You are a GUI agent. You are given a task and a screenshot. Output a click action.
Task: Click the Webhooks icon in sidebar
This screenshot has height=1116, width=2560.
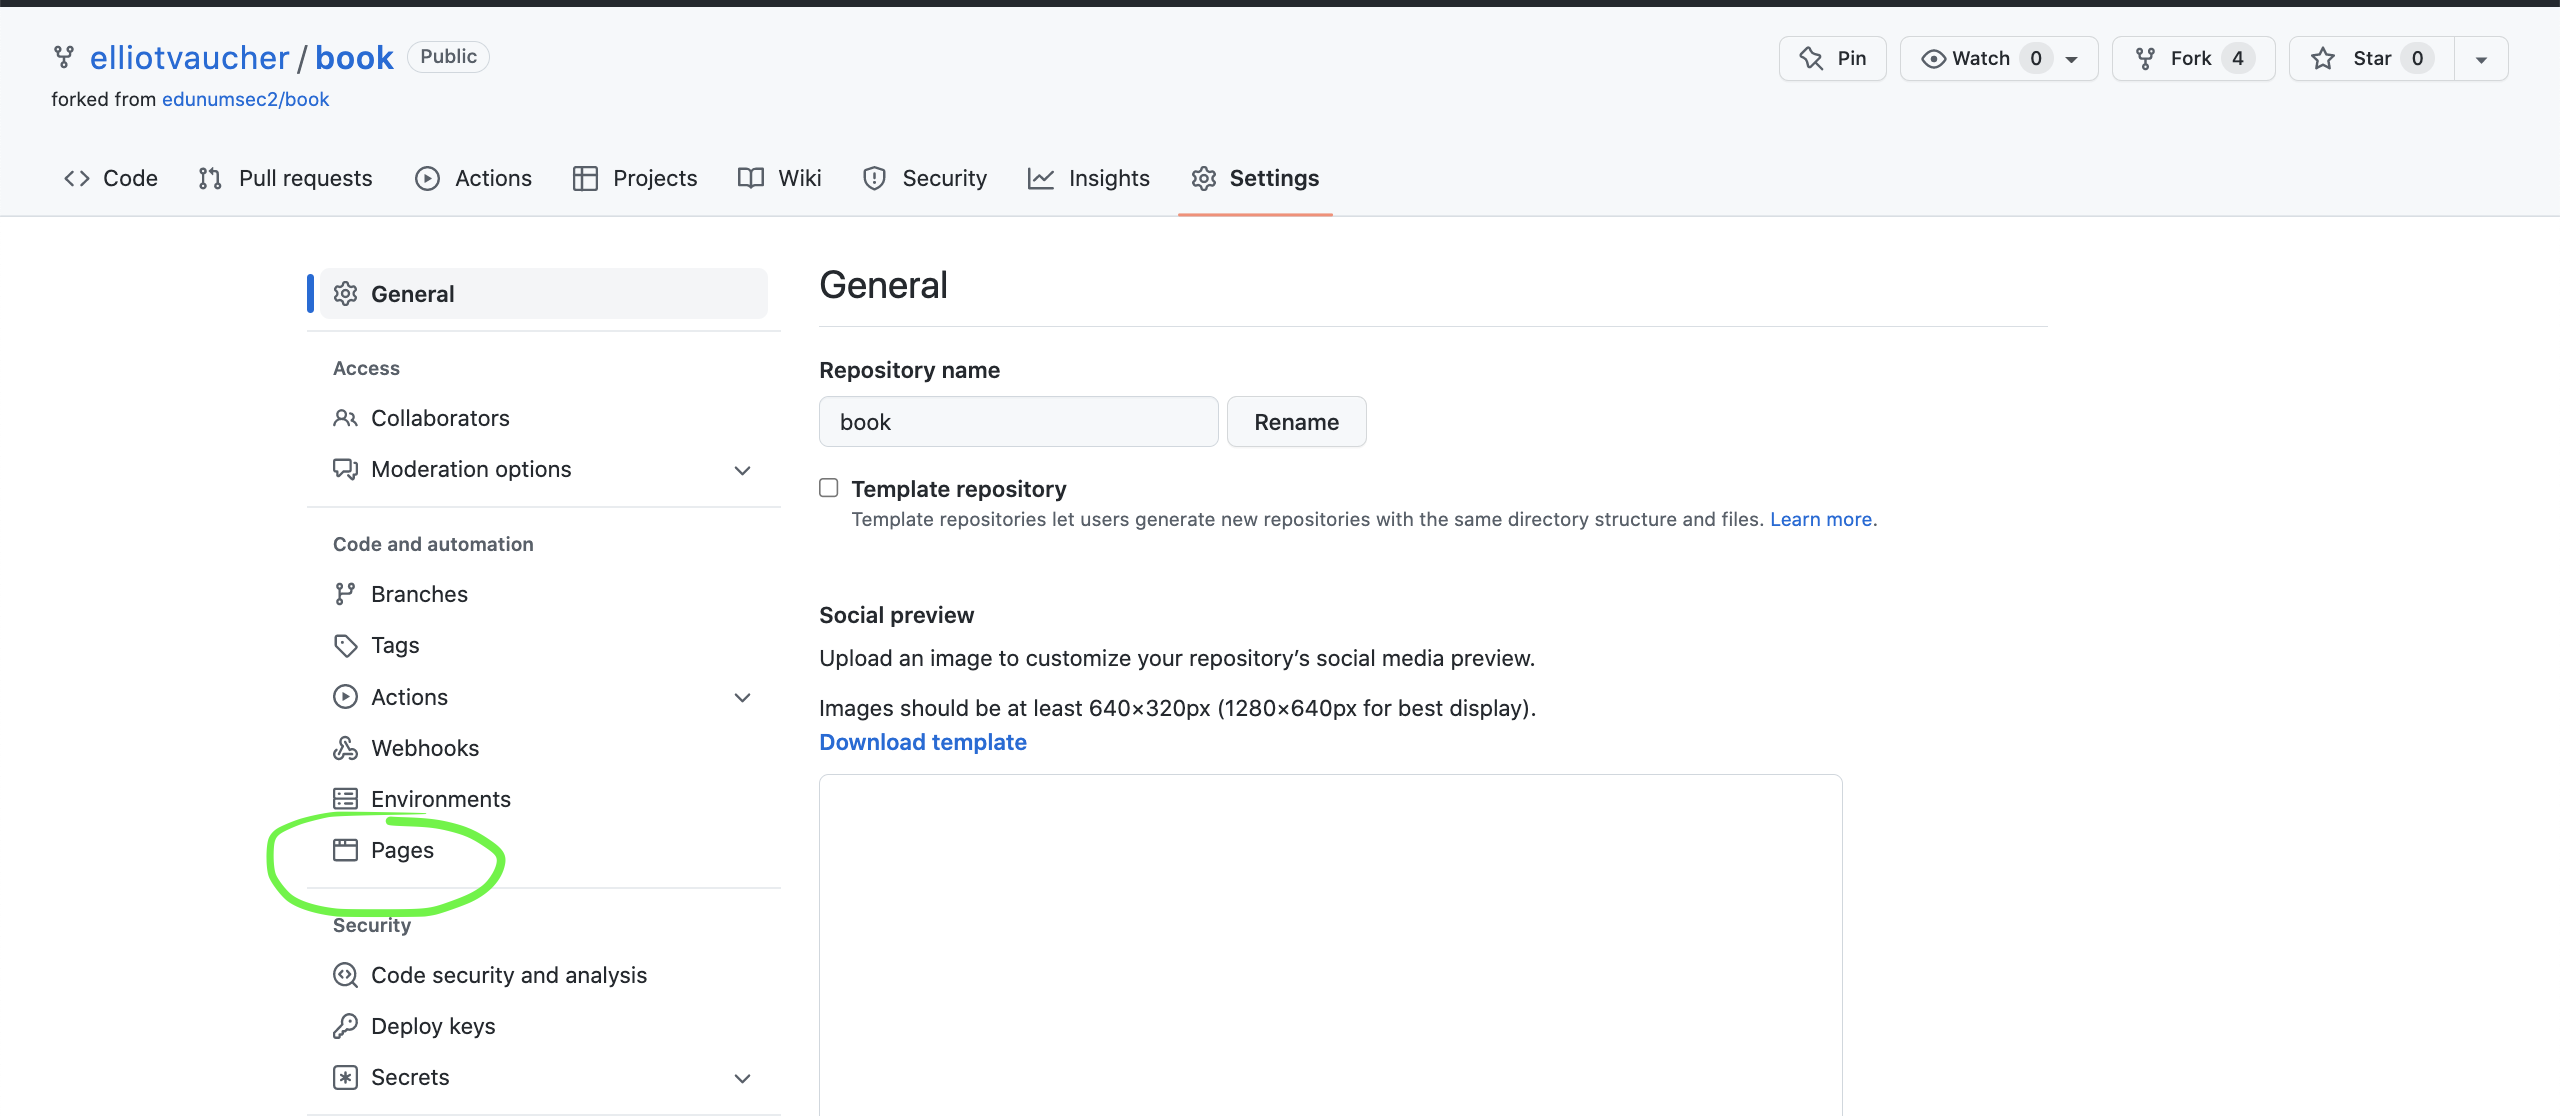344,746
